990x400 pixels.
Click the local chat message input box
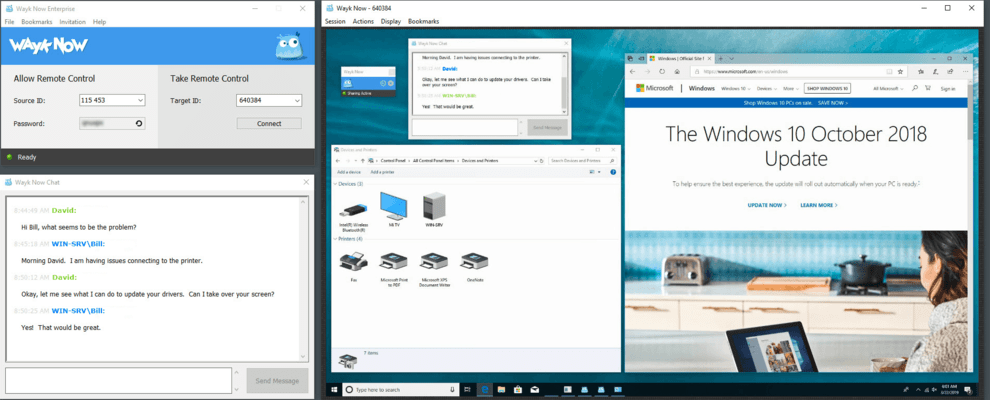pos(119,380)
